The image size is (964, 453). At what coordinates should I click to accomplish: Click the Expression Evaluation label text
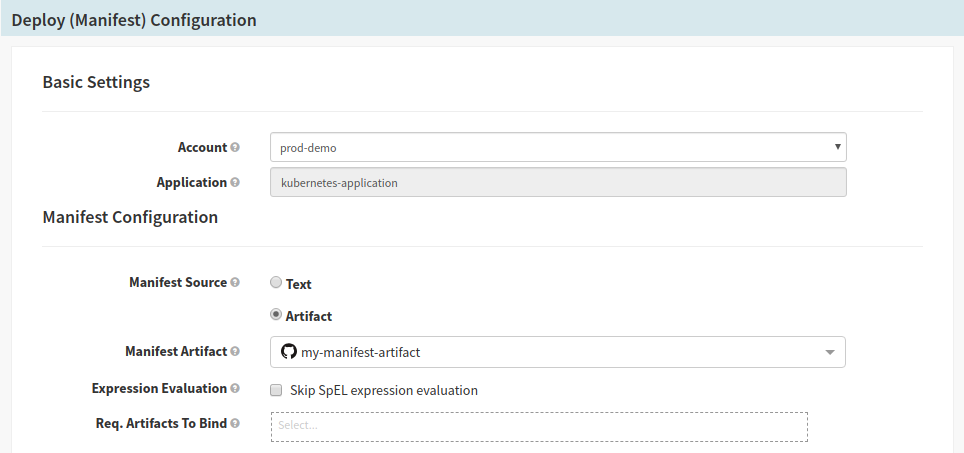pyautogui.click(x=159, y=389)
